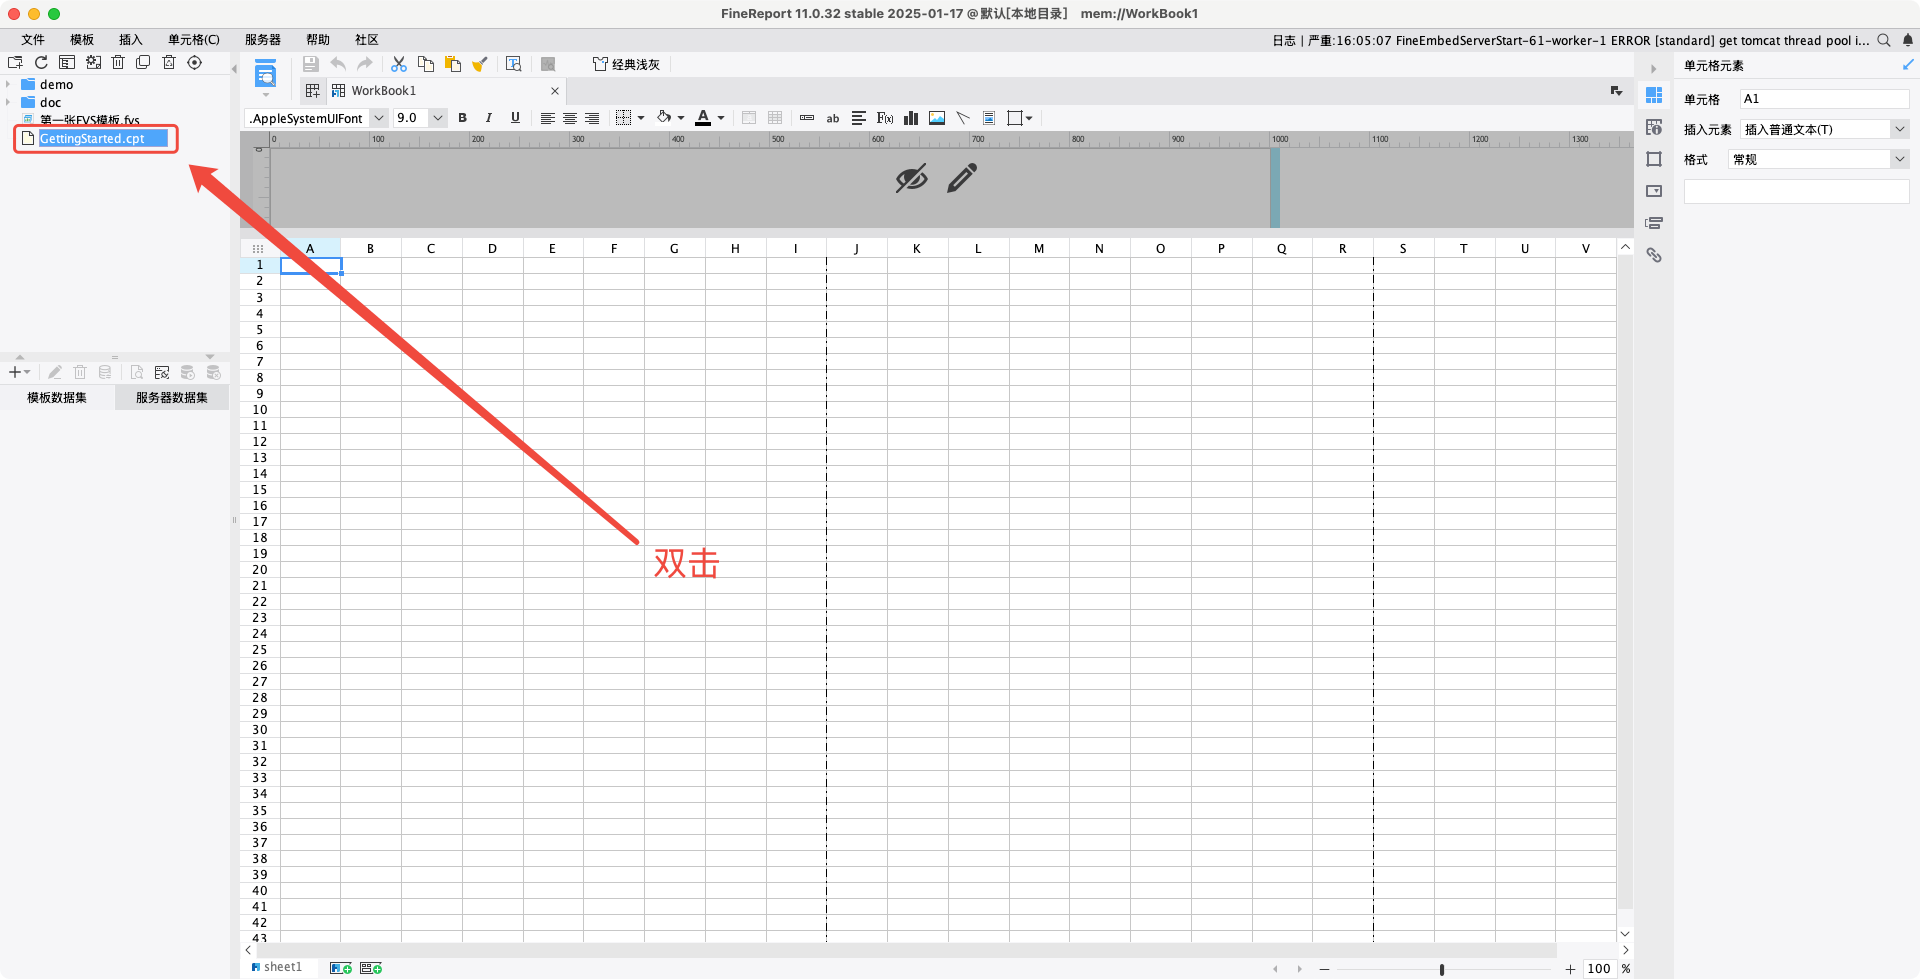Select GettingStarted.cpt in file tree
Screen dimensions: 1920x979
92,139
